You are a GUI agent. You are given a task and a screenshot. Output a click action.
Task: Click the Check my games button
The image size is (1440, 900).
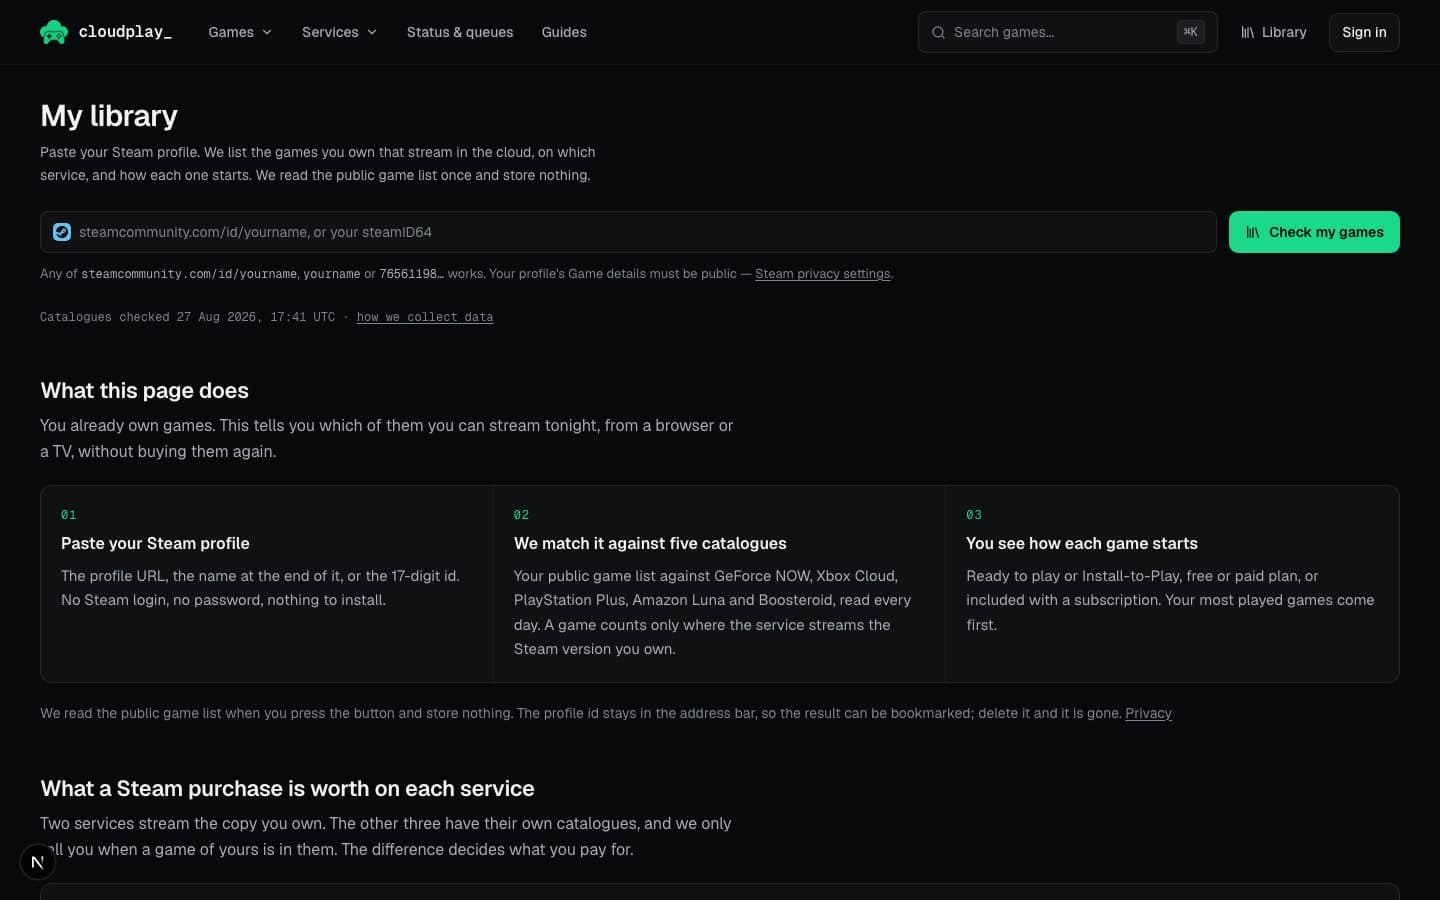coord(1314,232)
